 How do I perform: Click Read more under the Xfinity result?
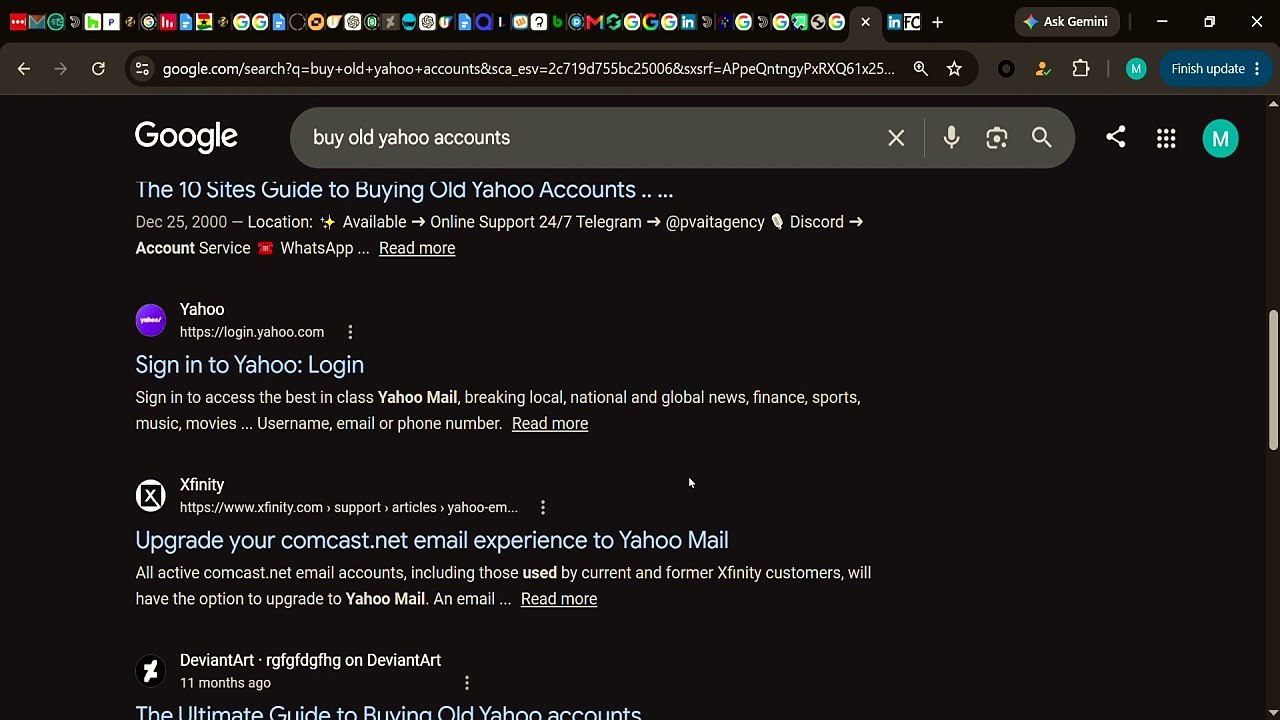[x=559, y=599]
